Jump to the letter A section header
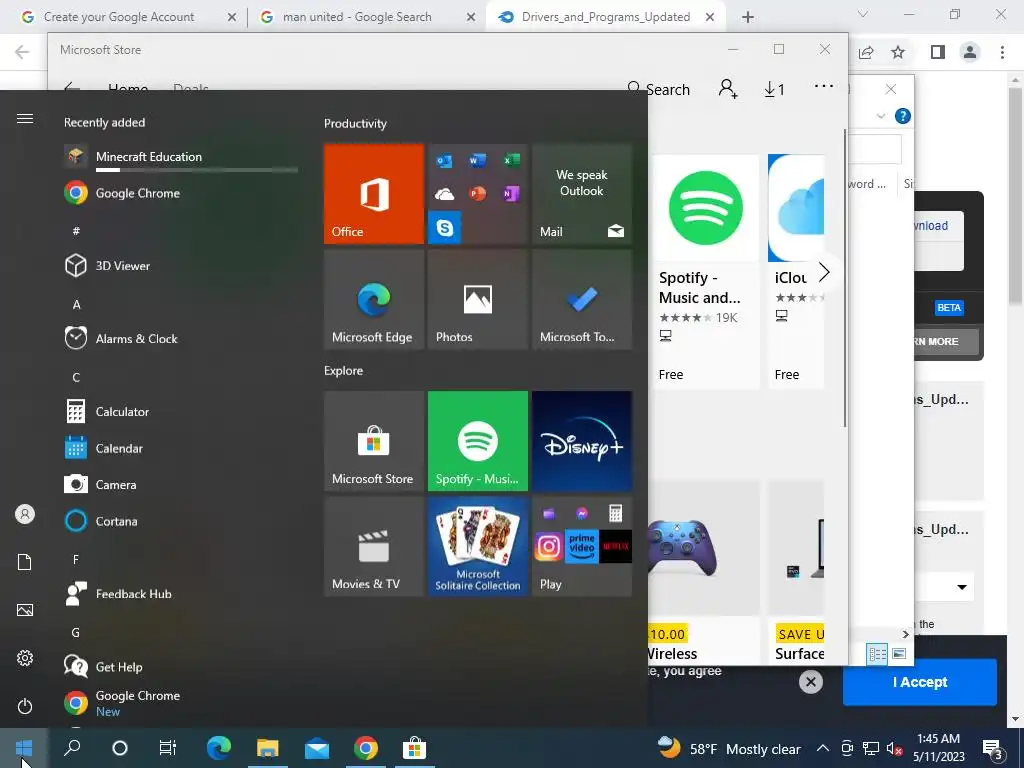Screen dimensions: 1024x768 pyautogui.click(x=76, y=304)
